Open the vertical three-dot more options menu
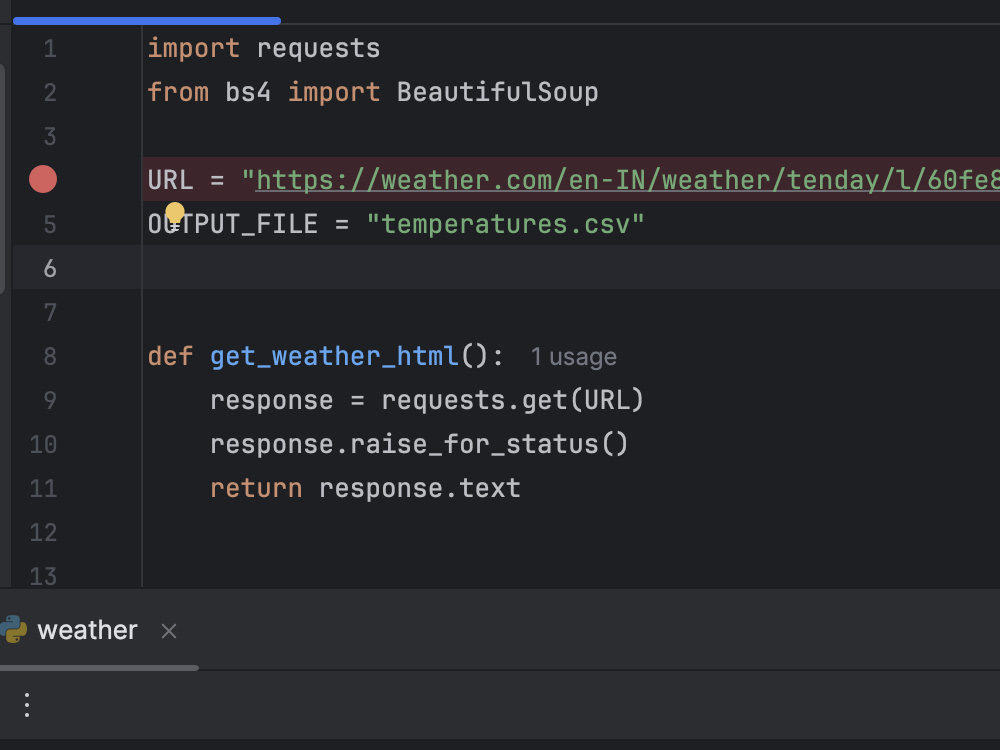Image resolution: width=1000 pixels, height=750 pixels. pos(27,705)
